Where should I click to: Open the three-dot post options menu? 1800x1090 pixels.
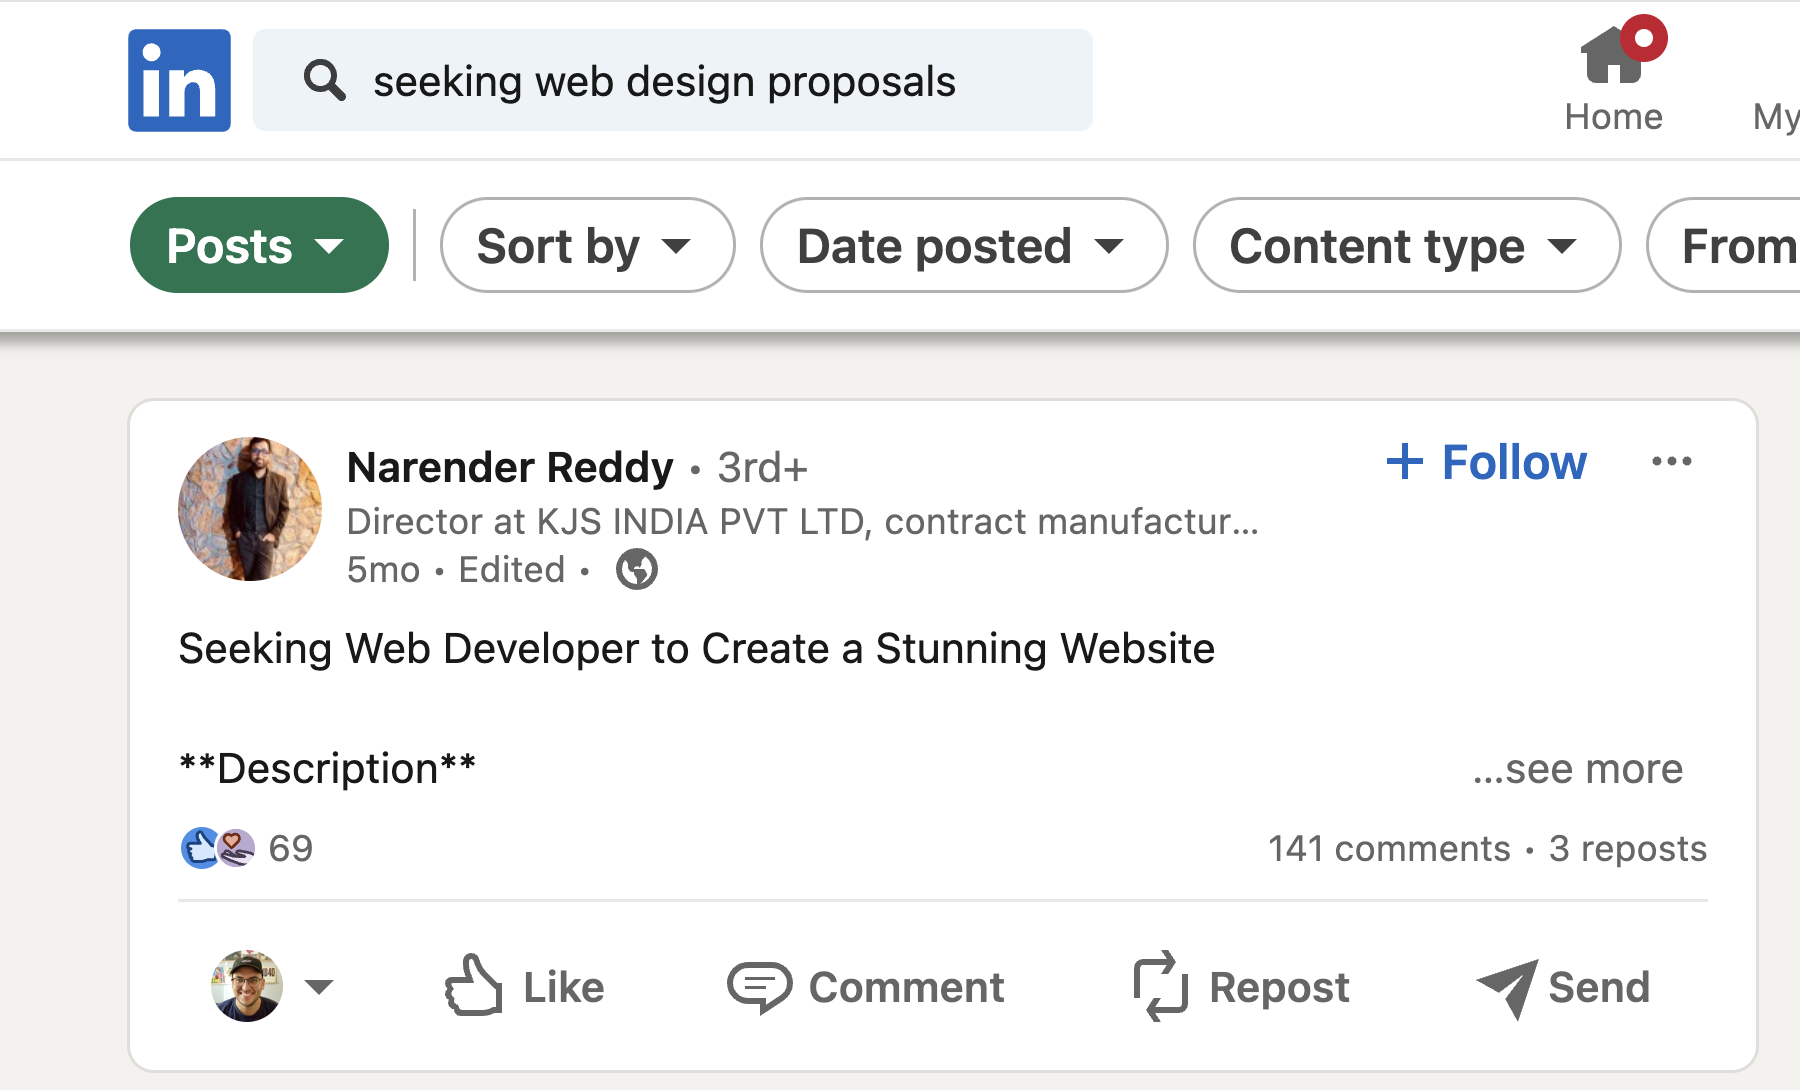tap(1672, 461)
